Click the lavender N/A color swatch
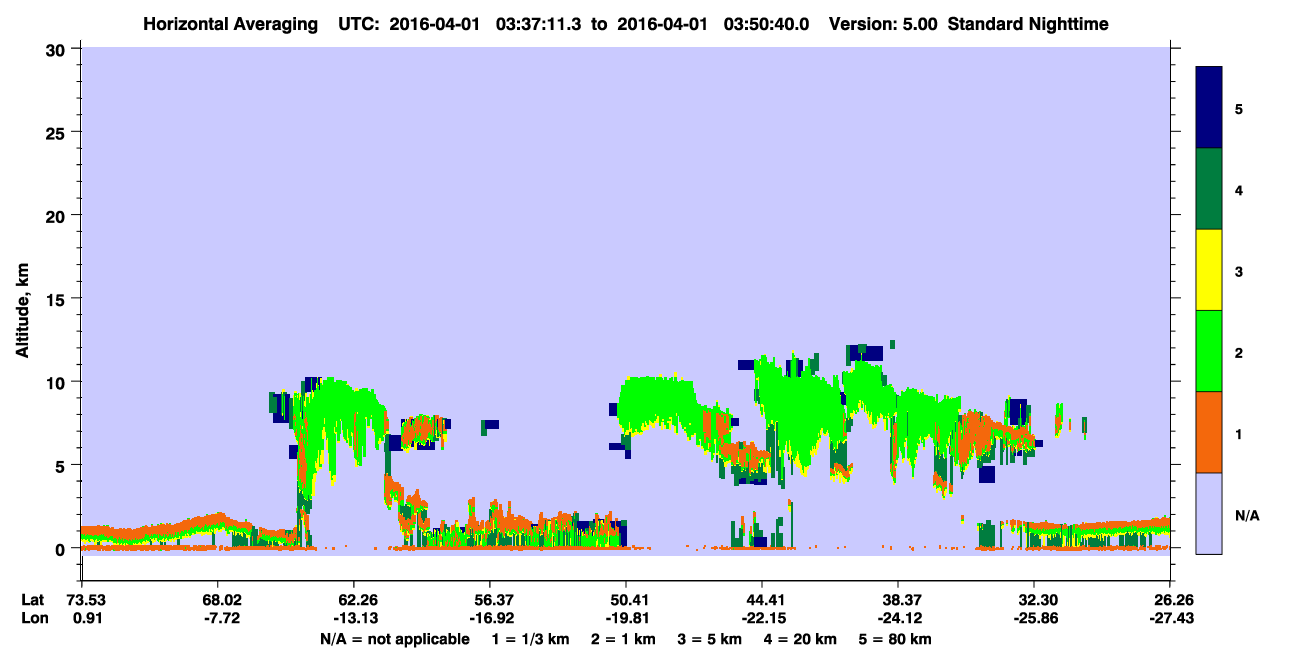 (x=1209, y=513)
